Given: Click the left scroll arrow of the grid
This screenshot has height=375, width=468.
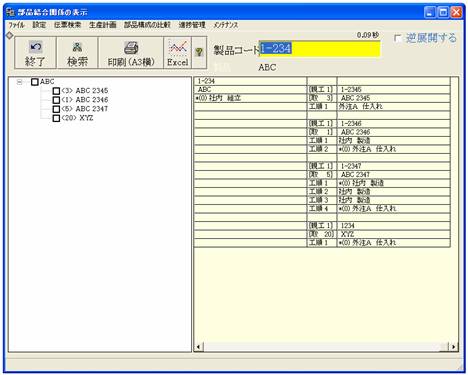Looking at the screenshot, I should pyautogui.click(x=198, y=347).
